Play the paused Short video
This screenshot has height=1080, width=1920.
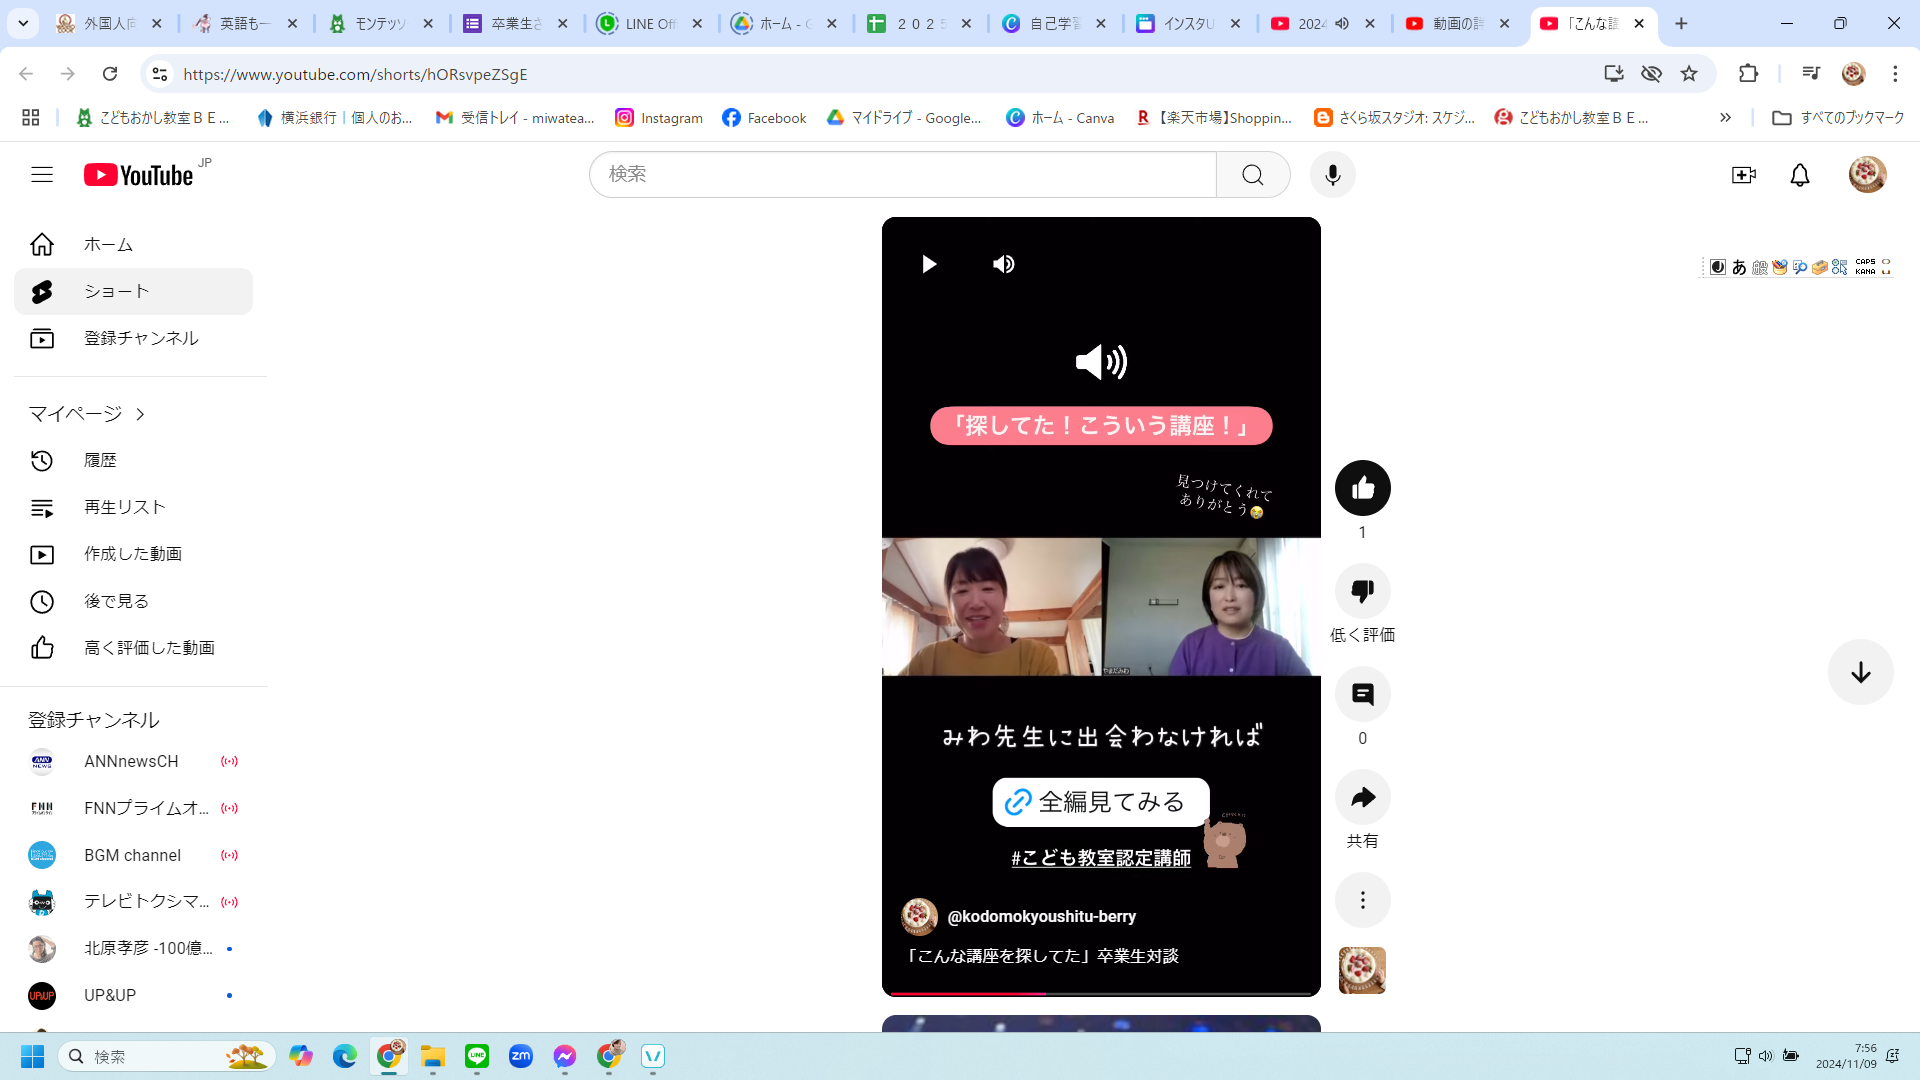929,264
